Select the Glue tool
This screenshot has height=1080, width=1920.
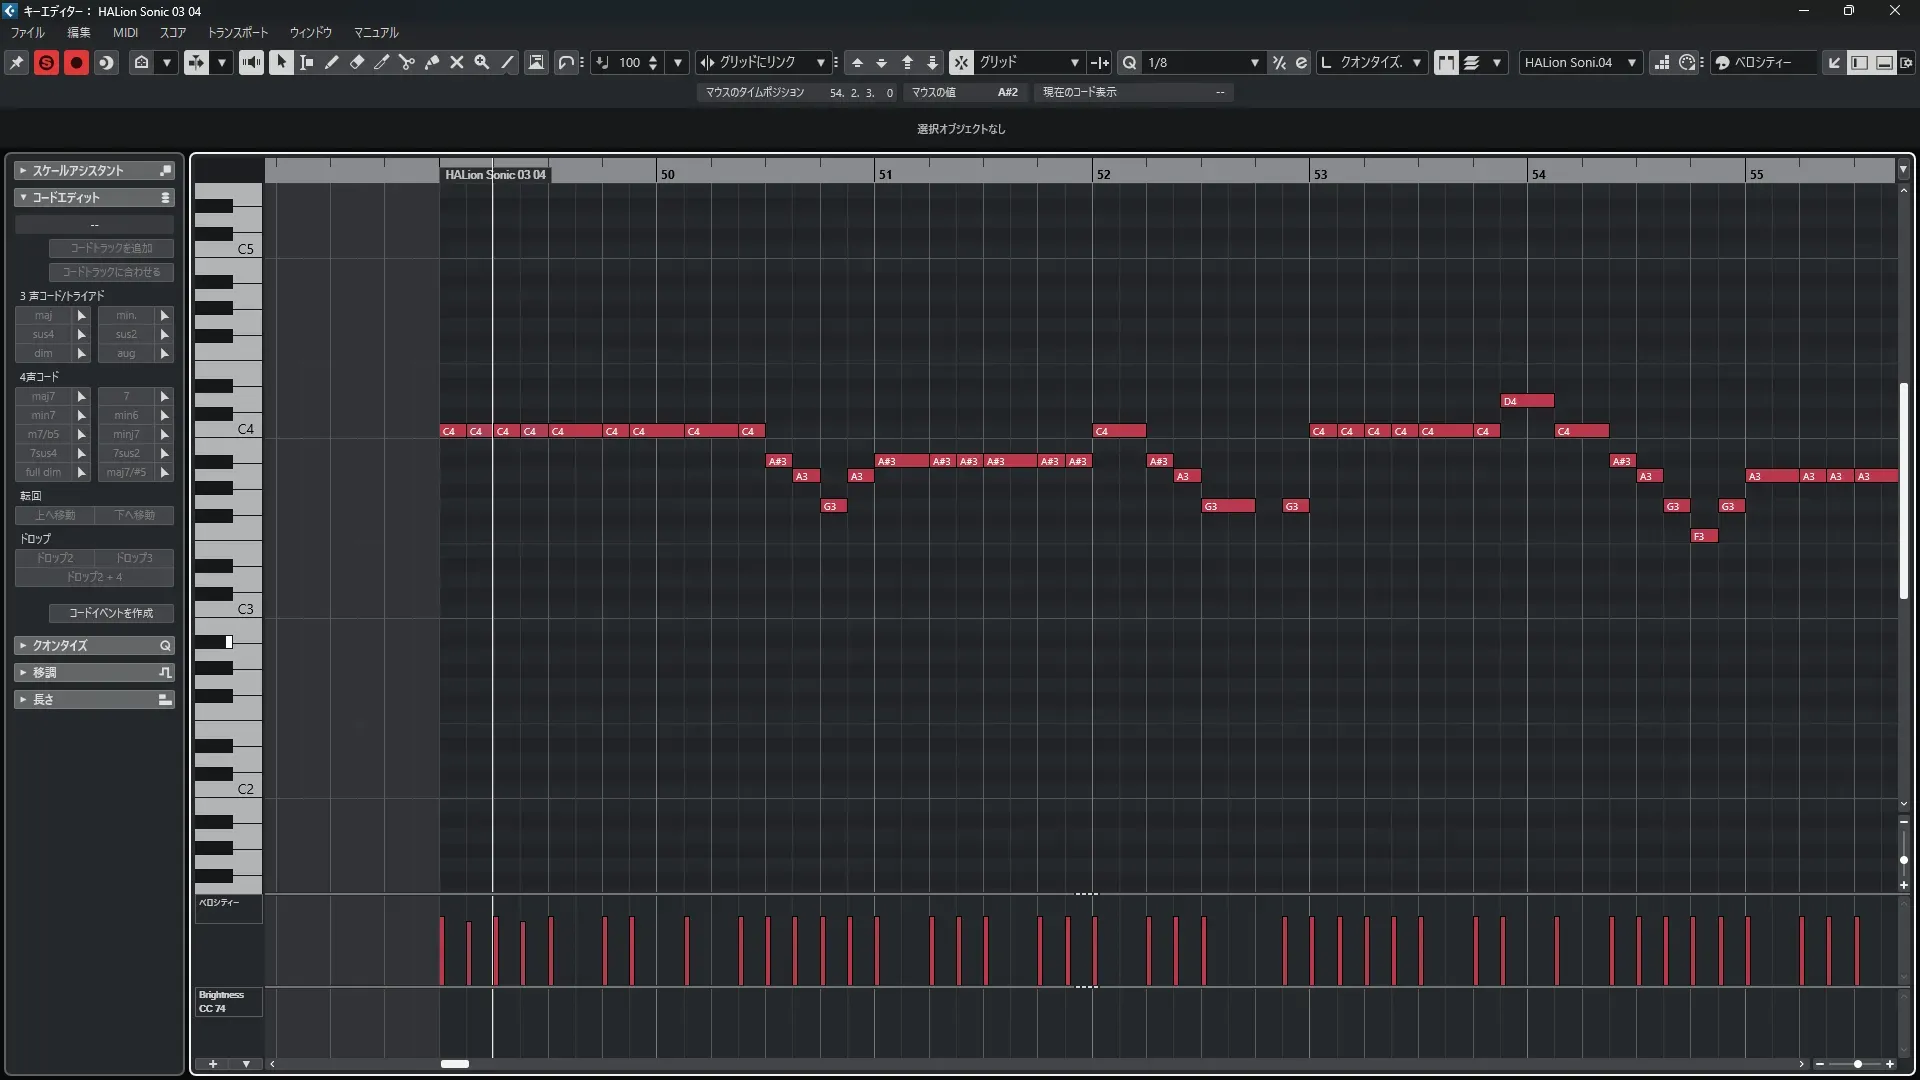coord(431,62)
